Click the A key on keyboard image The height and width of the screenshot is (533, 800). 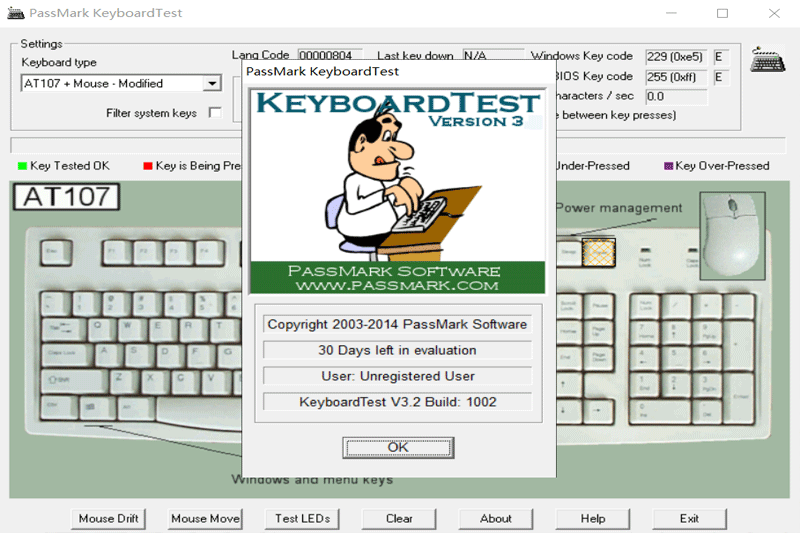[109, 355]
